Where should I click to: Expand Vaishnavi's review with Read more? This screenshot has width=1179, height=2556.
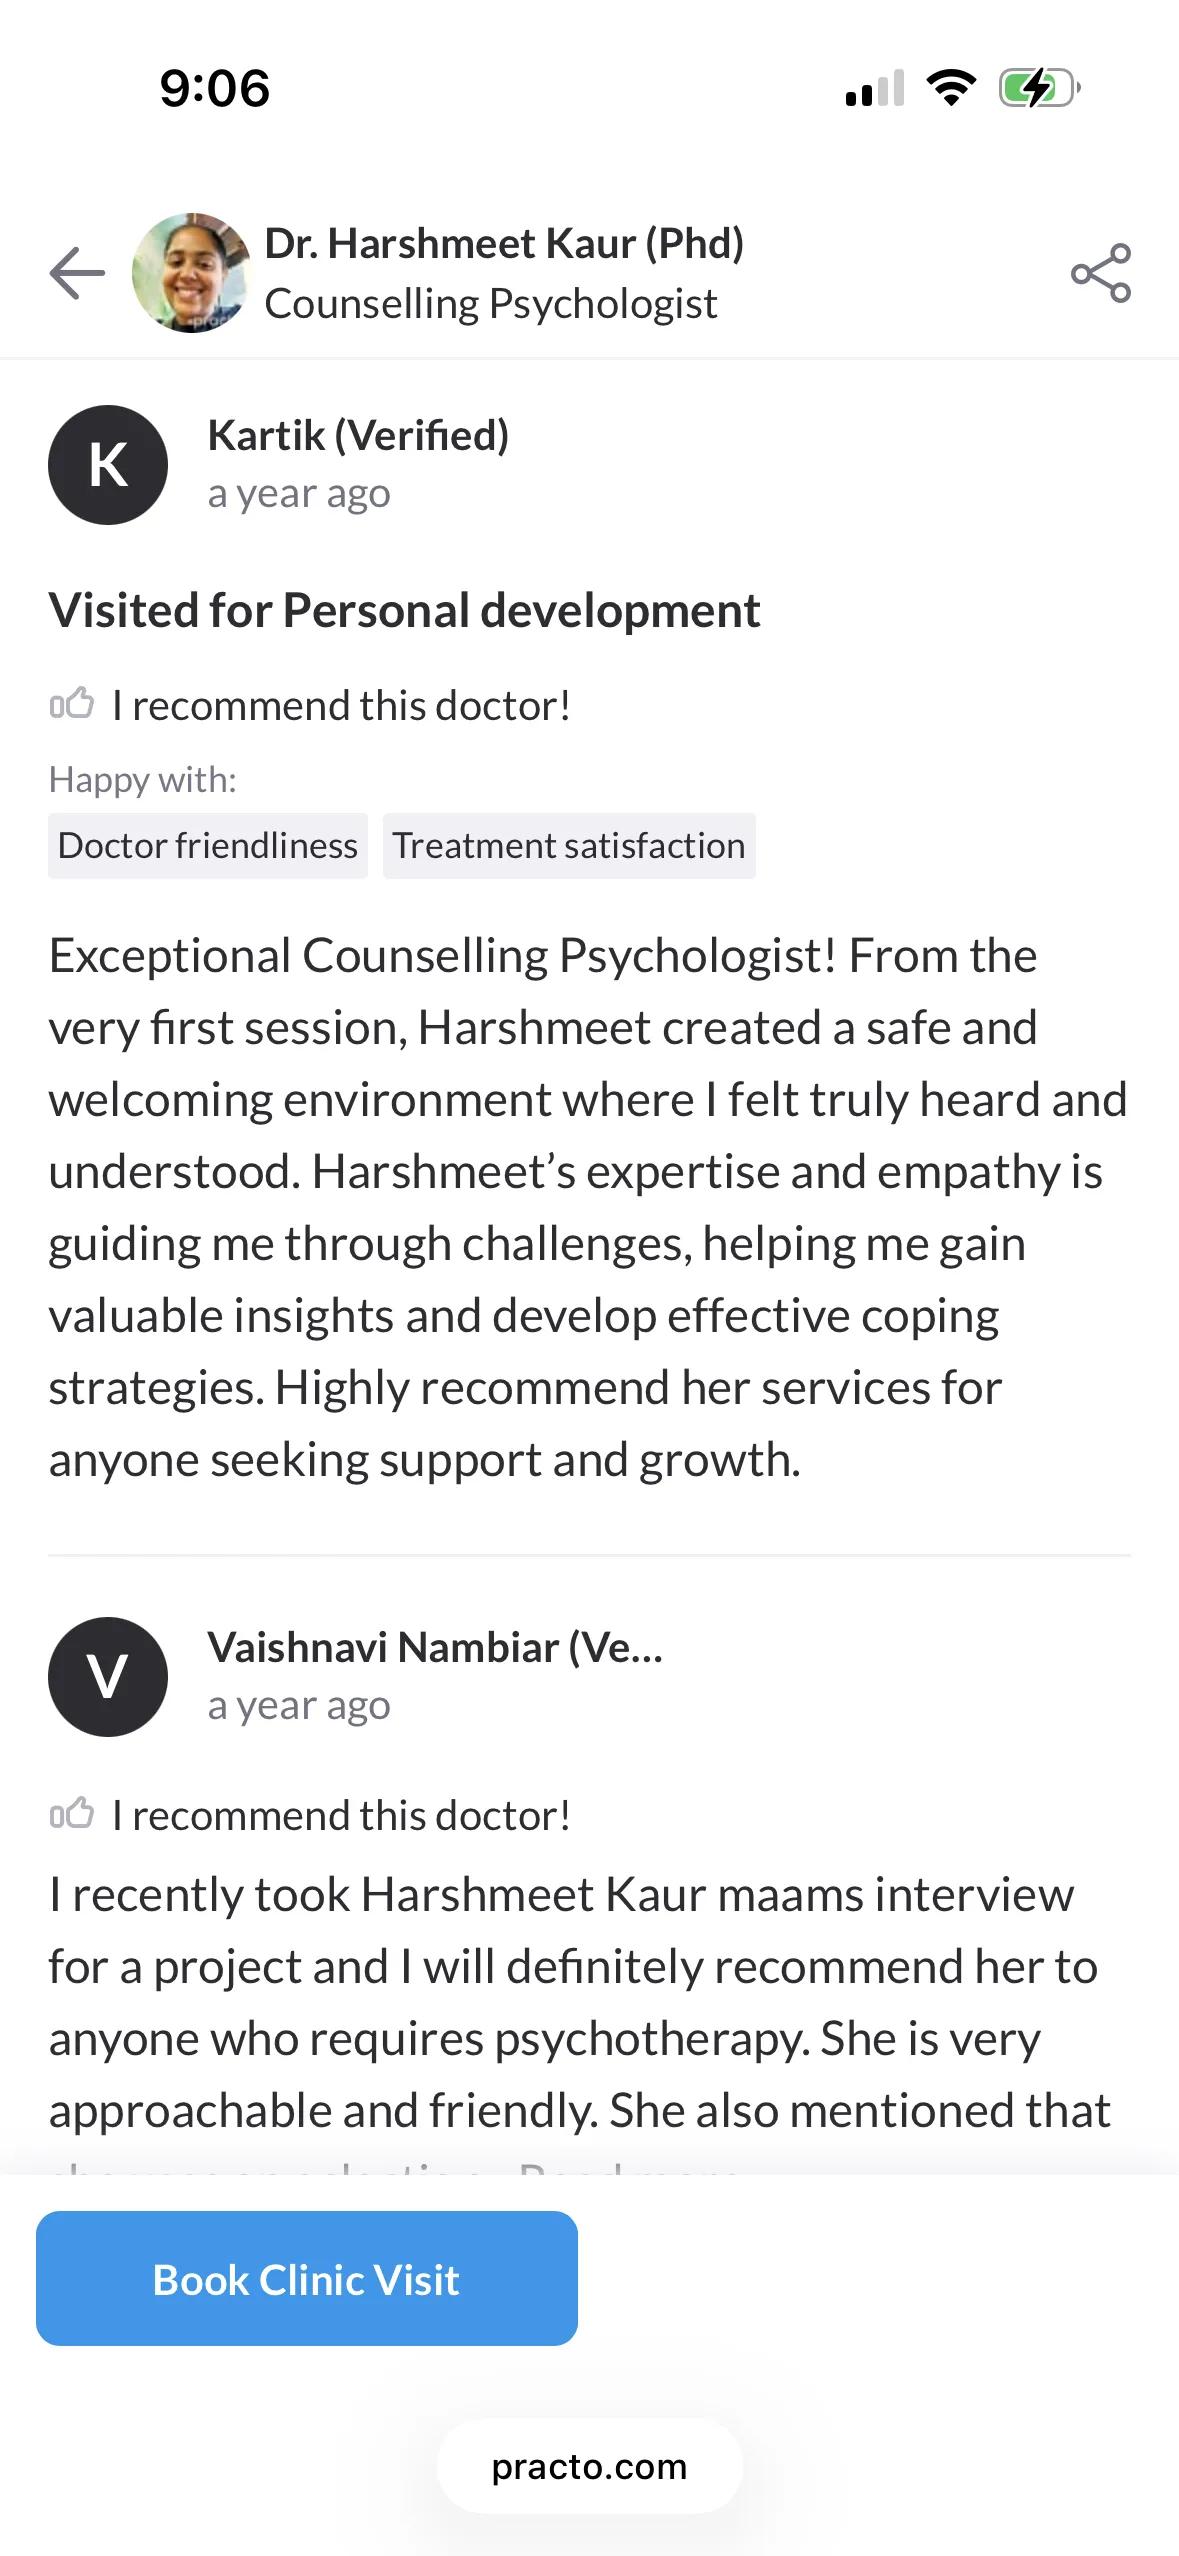coord(628,2170)
